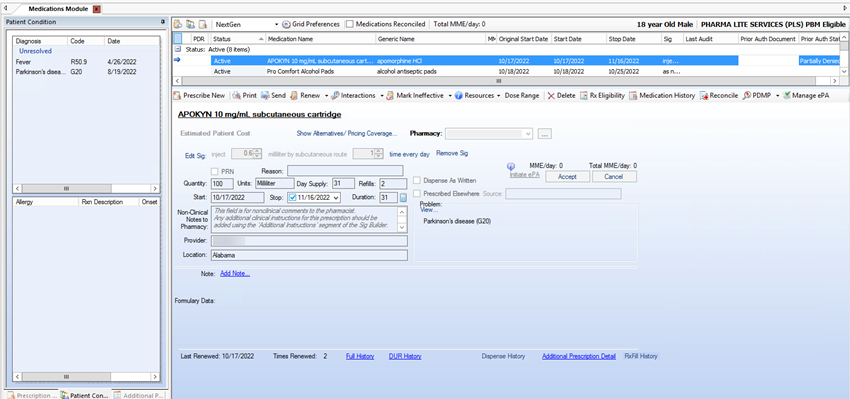Open the NextGen grid view dropdown

coord(276,24)
